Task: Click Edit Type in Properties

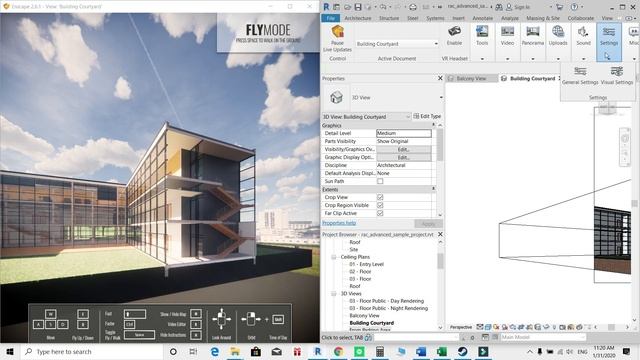Action: tap(427, 116)
